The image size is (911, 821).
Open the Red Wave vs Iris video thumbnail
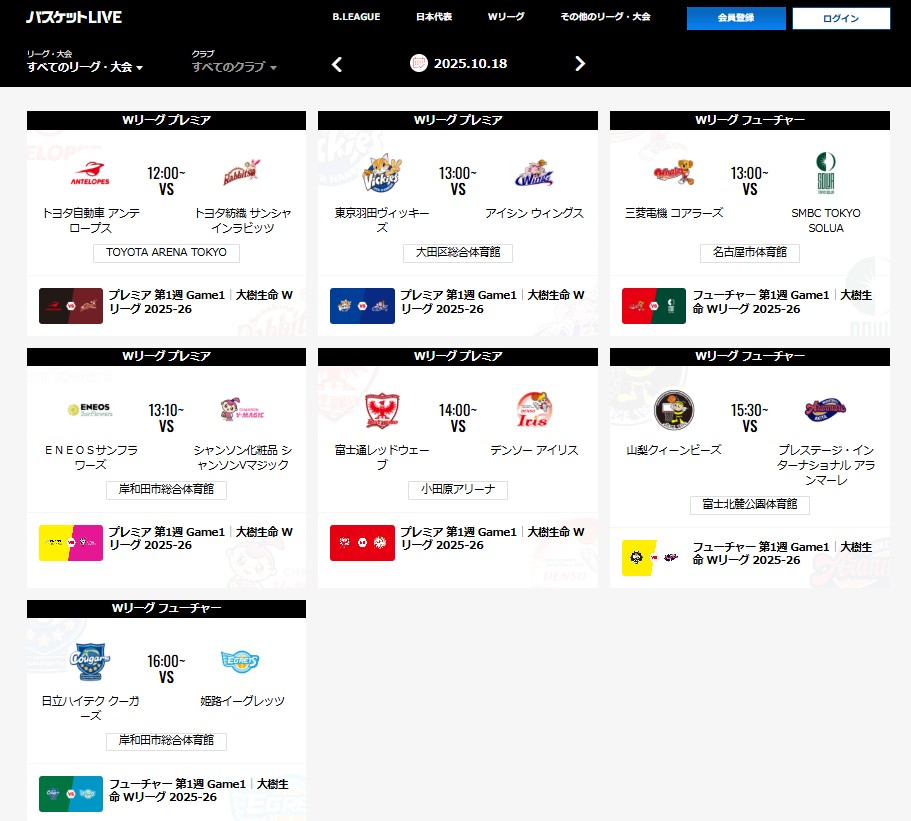(363, 543)
